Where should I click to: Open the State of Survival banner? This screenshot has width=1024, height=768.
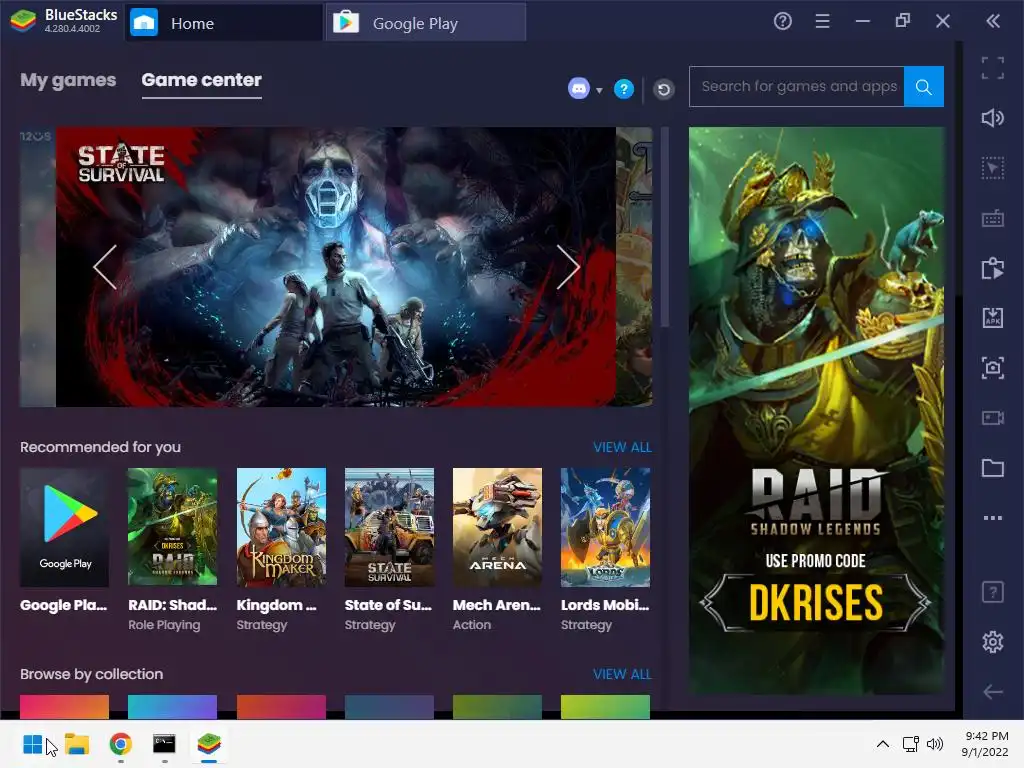[x=336, y=266]
